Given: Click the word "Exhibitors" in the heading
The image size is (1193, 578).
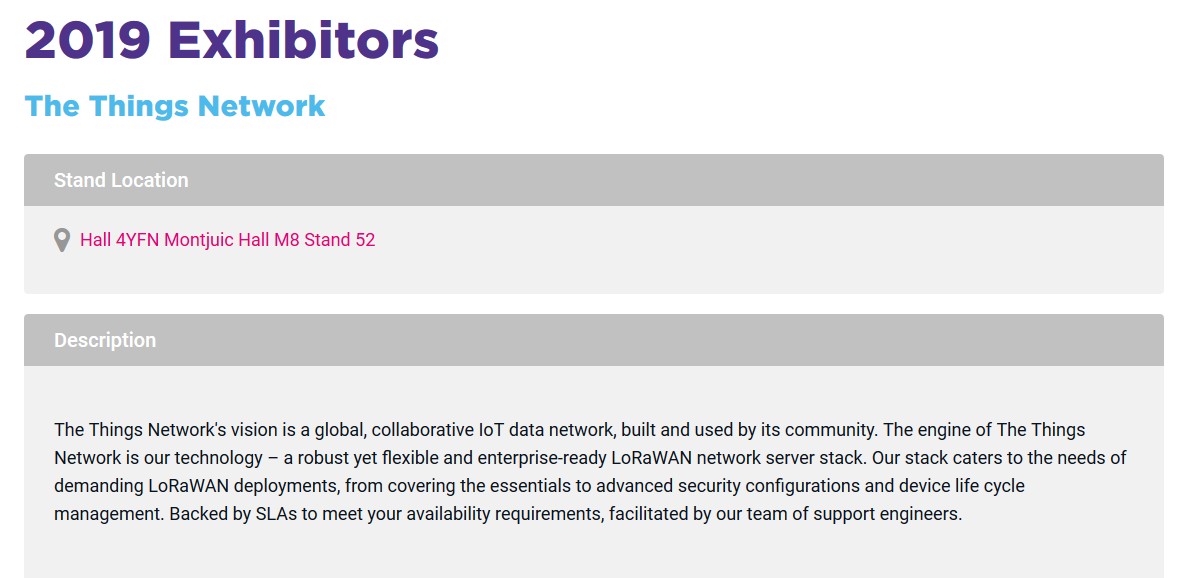Looking at the screenshot, I should [303, 40].
